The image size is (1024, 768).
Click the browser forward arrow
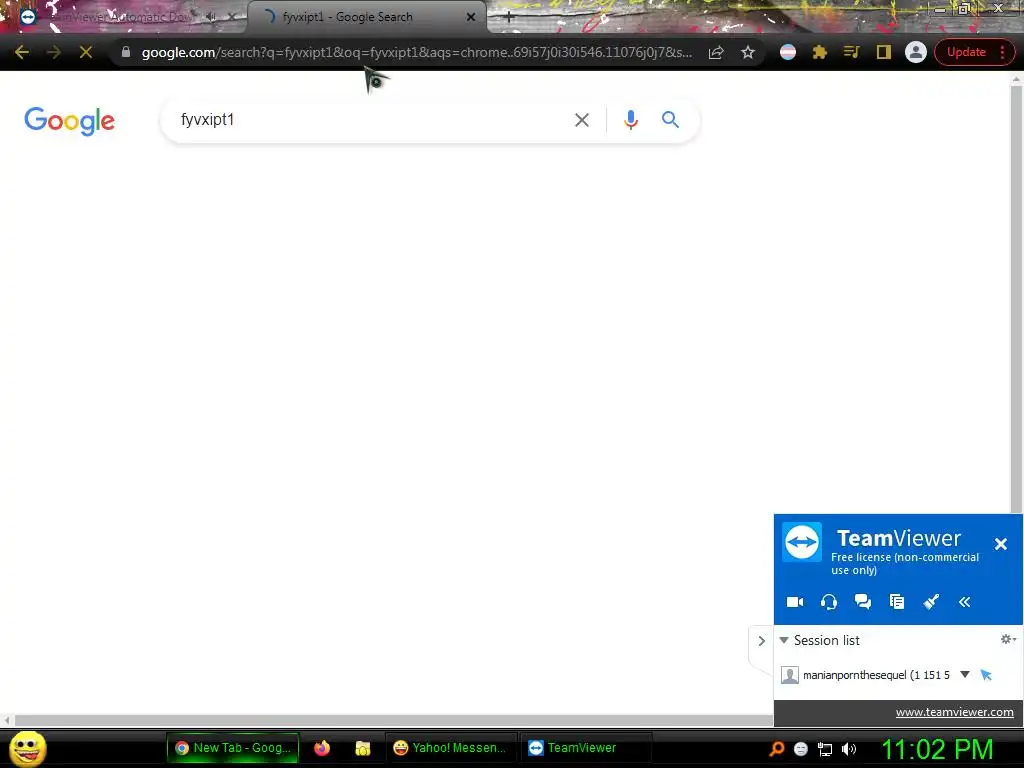click(54, 52)
